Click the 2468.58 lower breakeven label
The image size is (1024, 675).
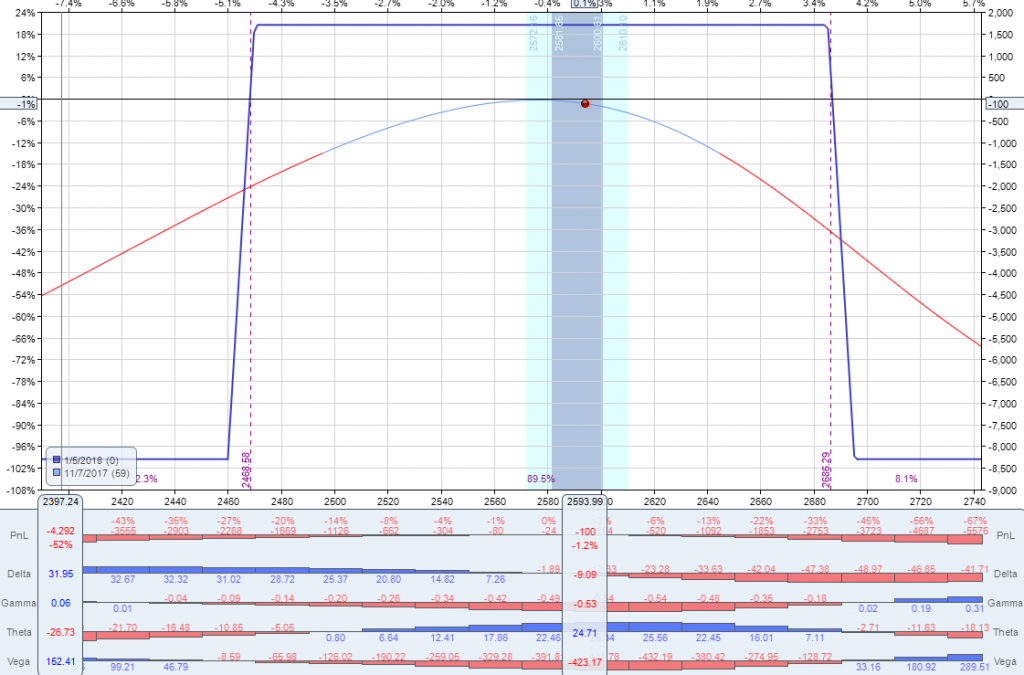point(246,468)
